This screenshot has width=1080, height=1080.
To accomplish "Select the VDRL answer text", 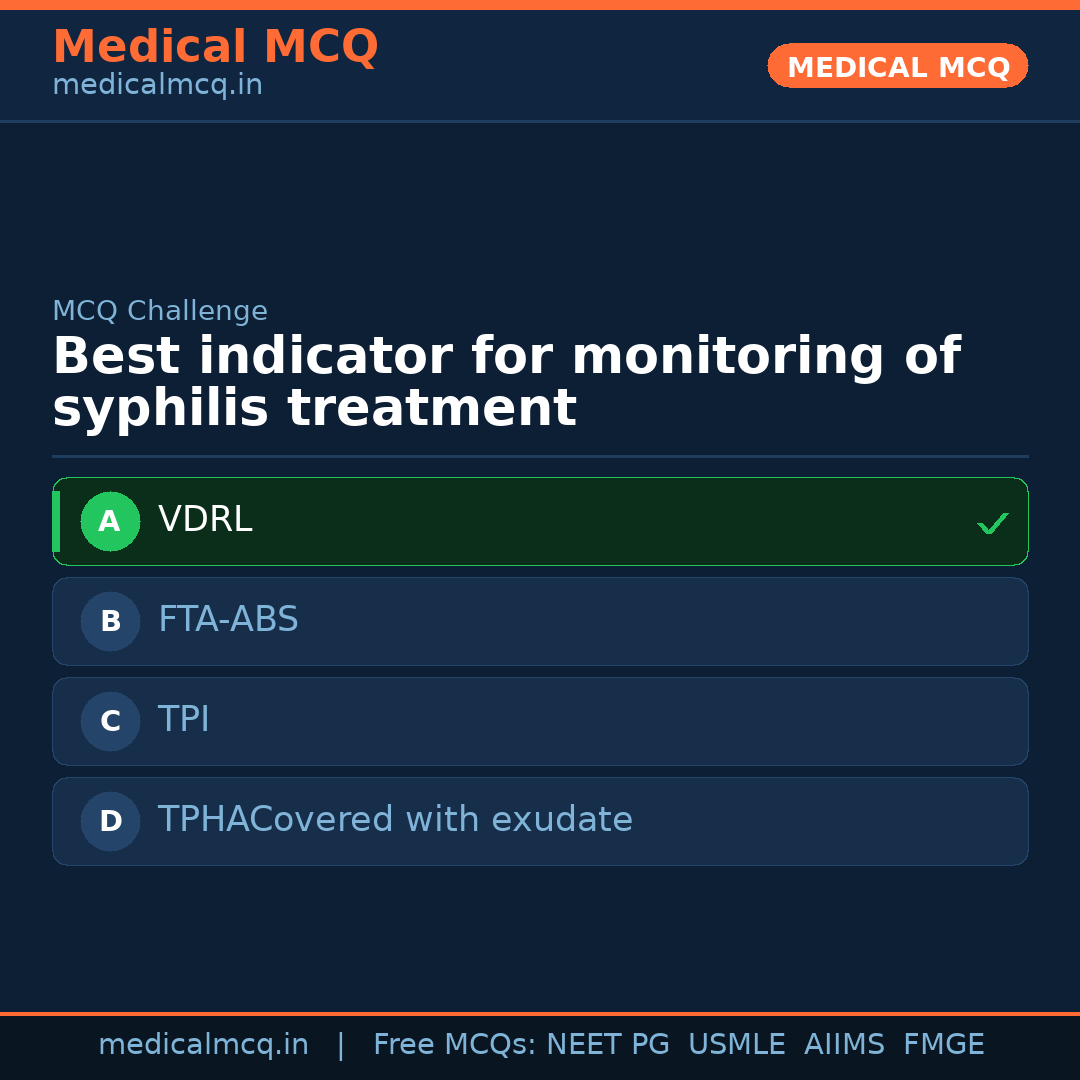I will tap(205, 520).
